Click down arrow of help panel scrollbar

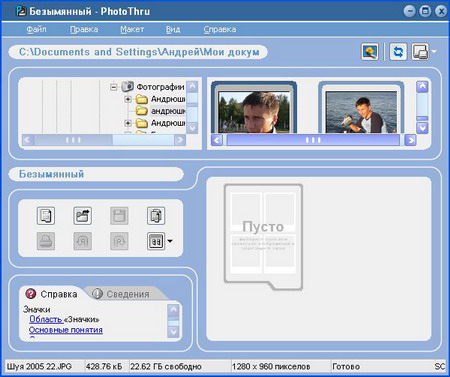click(173, 332)
